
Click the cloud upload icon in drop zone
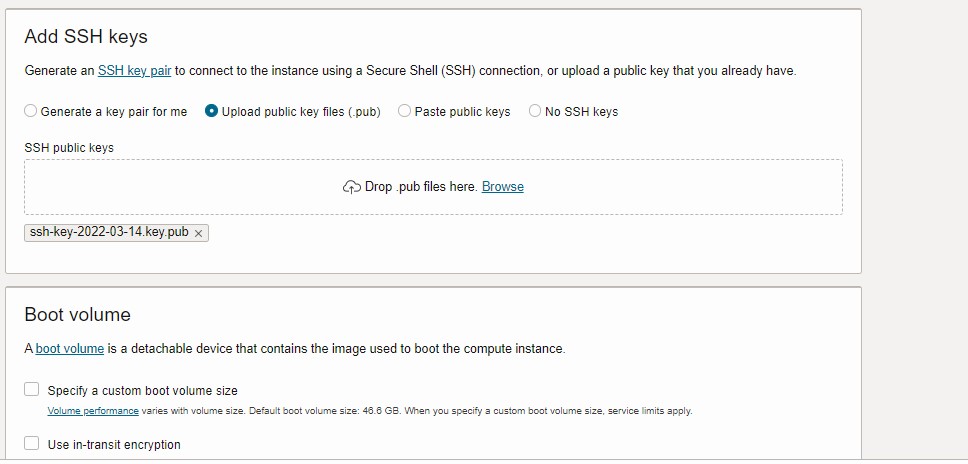coord(351,187)
